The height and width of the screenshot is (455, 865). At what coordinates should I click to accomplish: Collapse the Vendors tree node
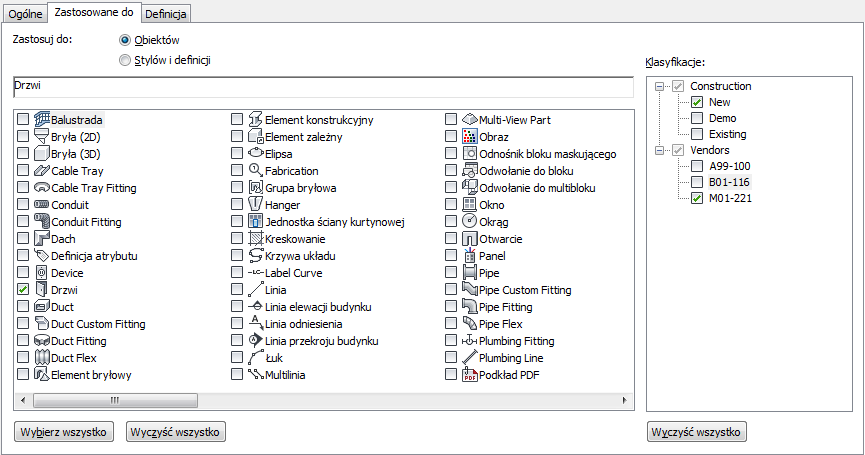pos(659,150)
